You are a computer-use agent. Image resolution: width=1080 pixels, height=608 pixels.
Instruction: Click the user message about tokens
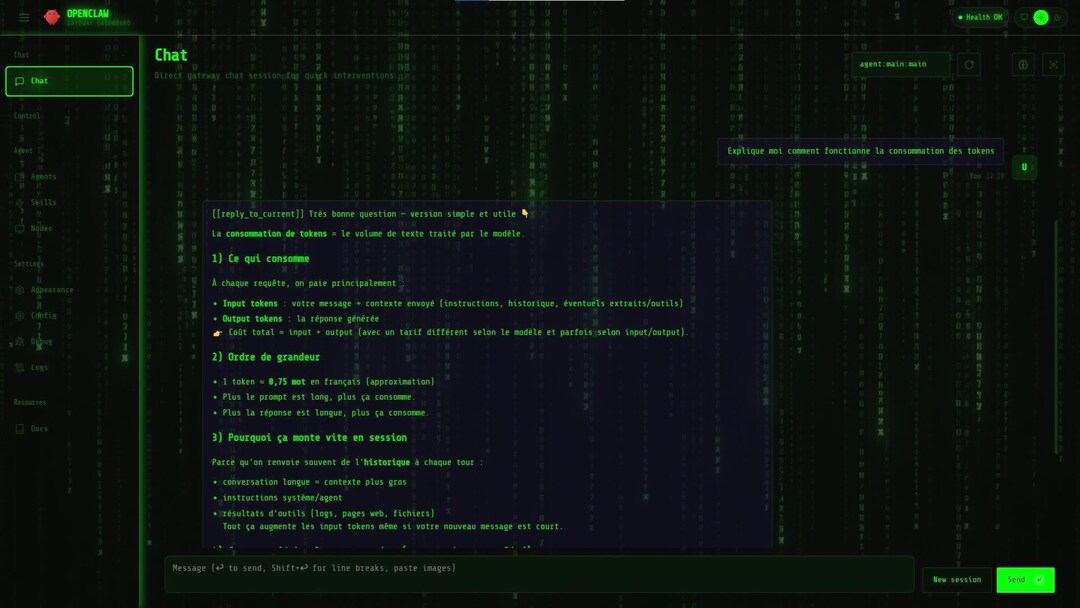point(860,151)
